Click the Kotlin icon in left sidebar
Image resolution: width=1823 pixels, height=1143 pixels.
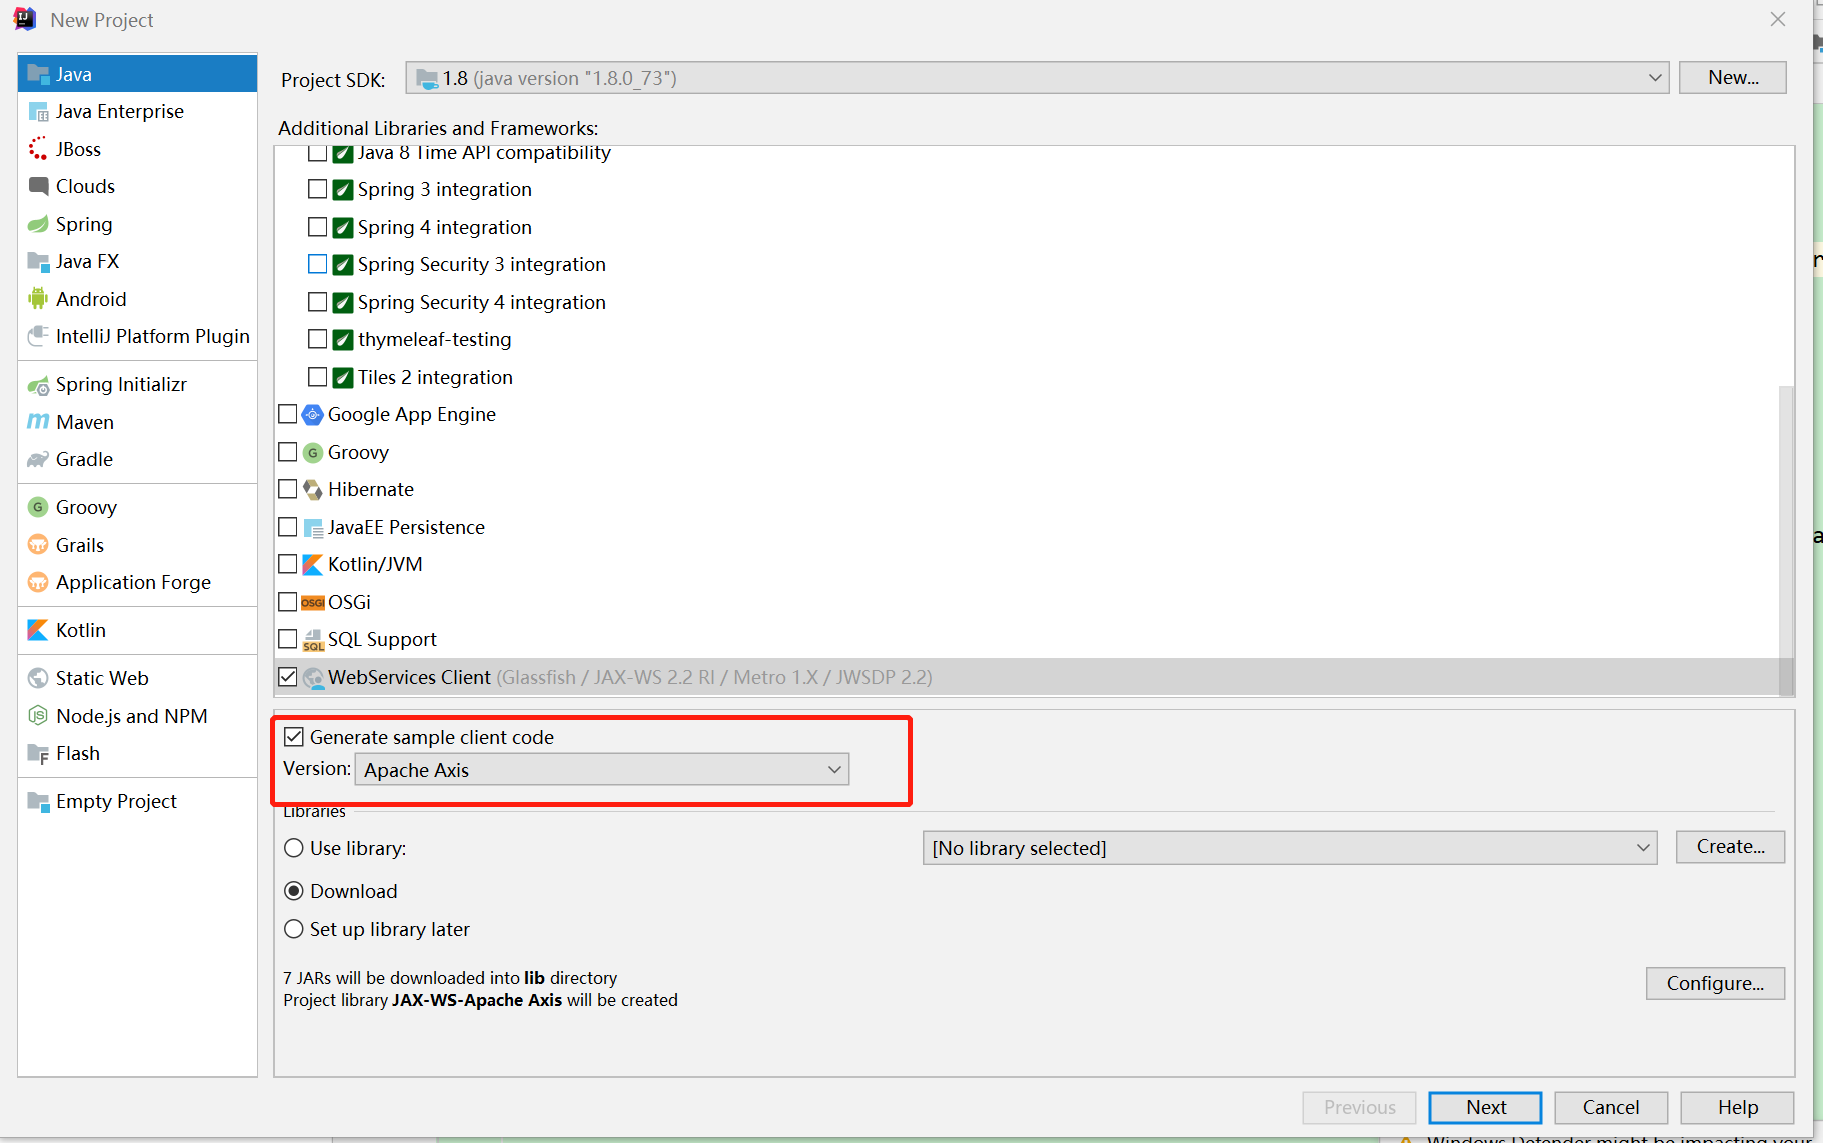pos(38,630)
